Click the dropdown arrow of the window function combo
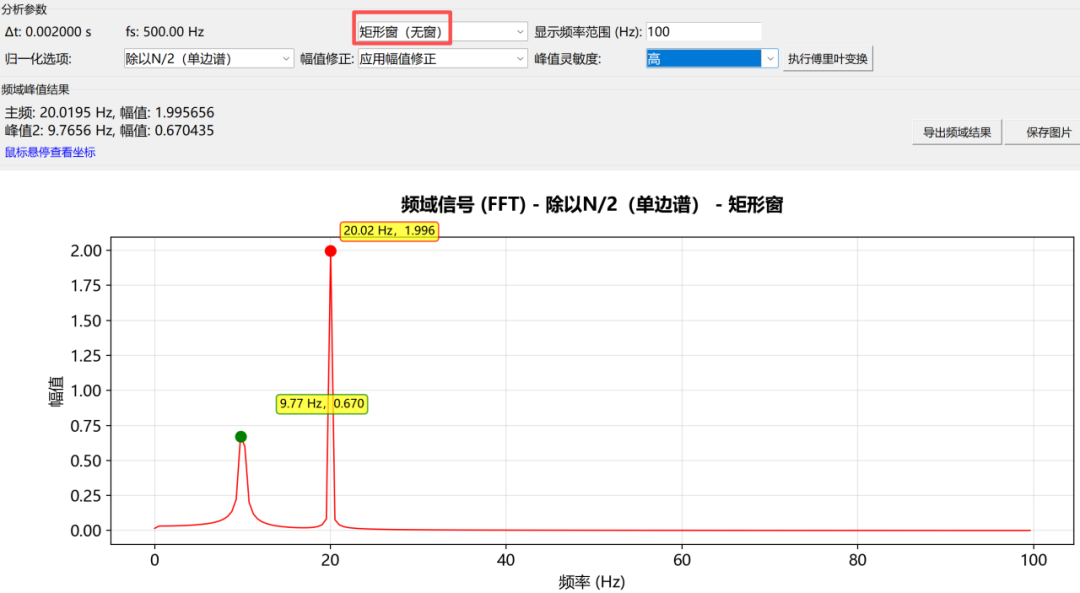1080x593 pixels. click(520, 32)
